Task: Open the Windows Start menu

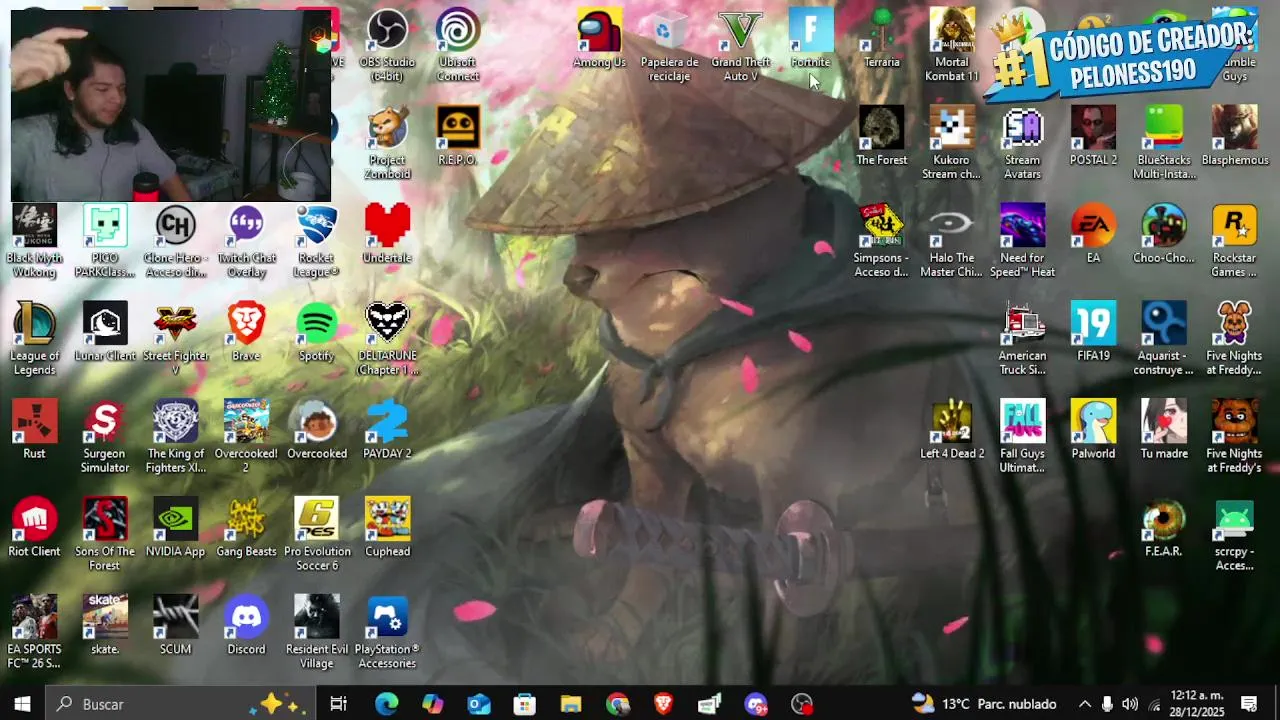Action: [22, 704]
